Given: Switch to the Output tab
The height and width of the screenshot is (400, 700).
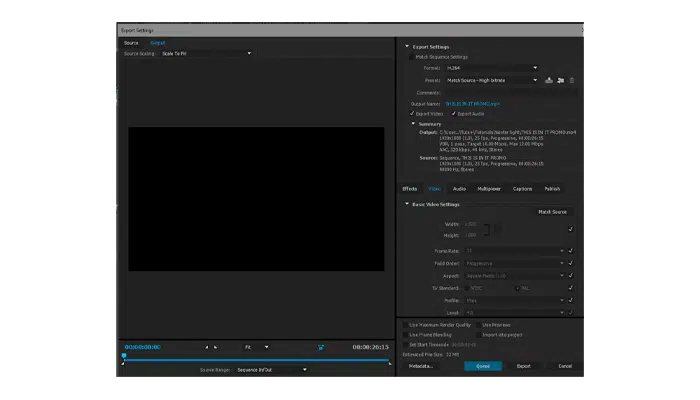Looking at the screenshot, I should (x=157, y=43).
